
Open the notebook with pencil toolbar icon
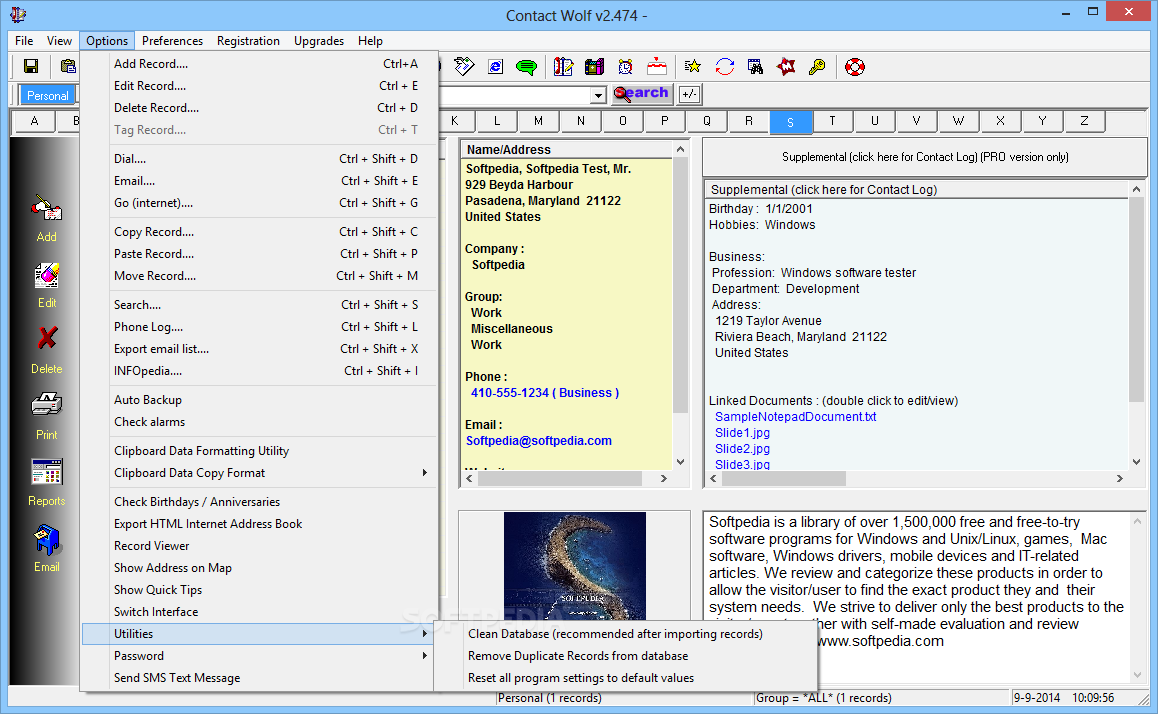click(x=563, y=66)
